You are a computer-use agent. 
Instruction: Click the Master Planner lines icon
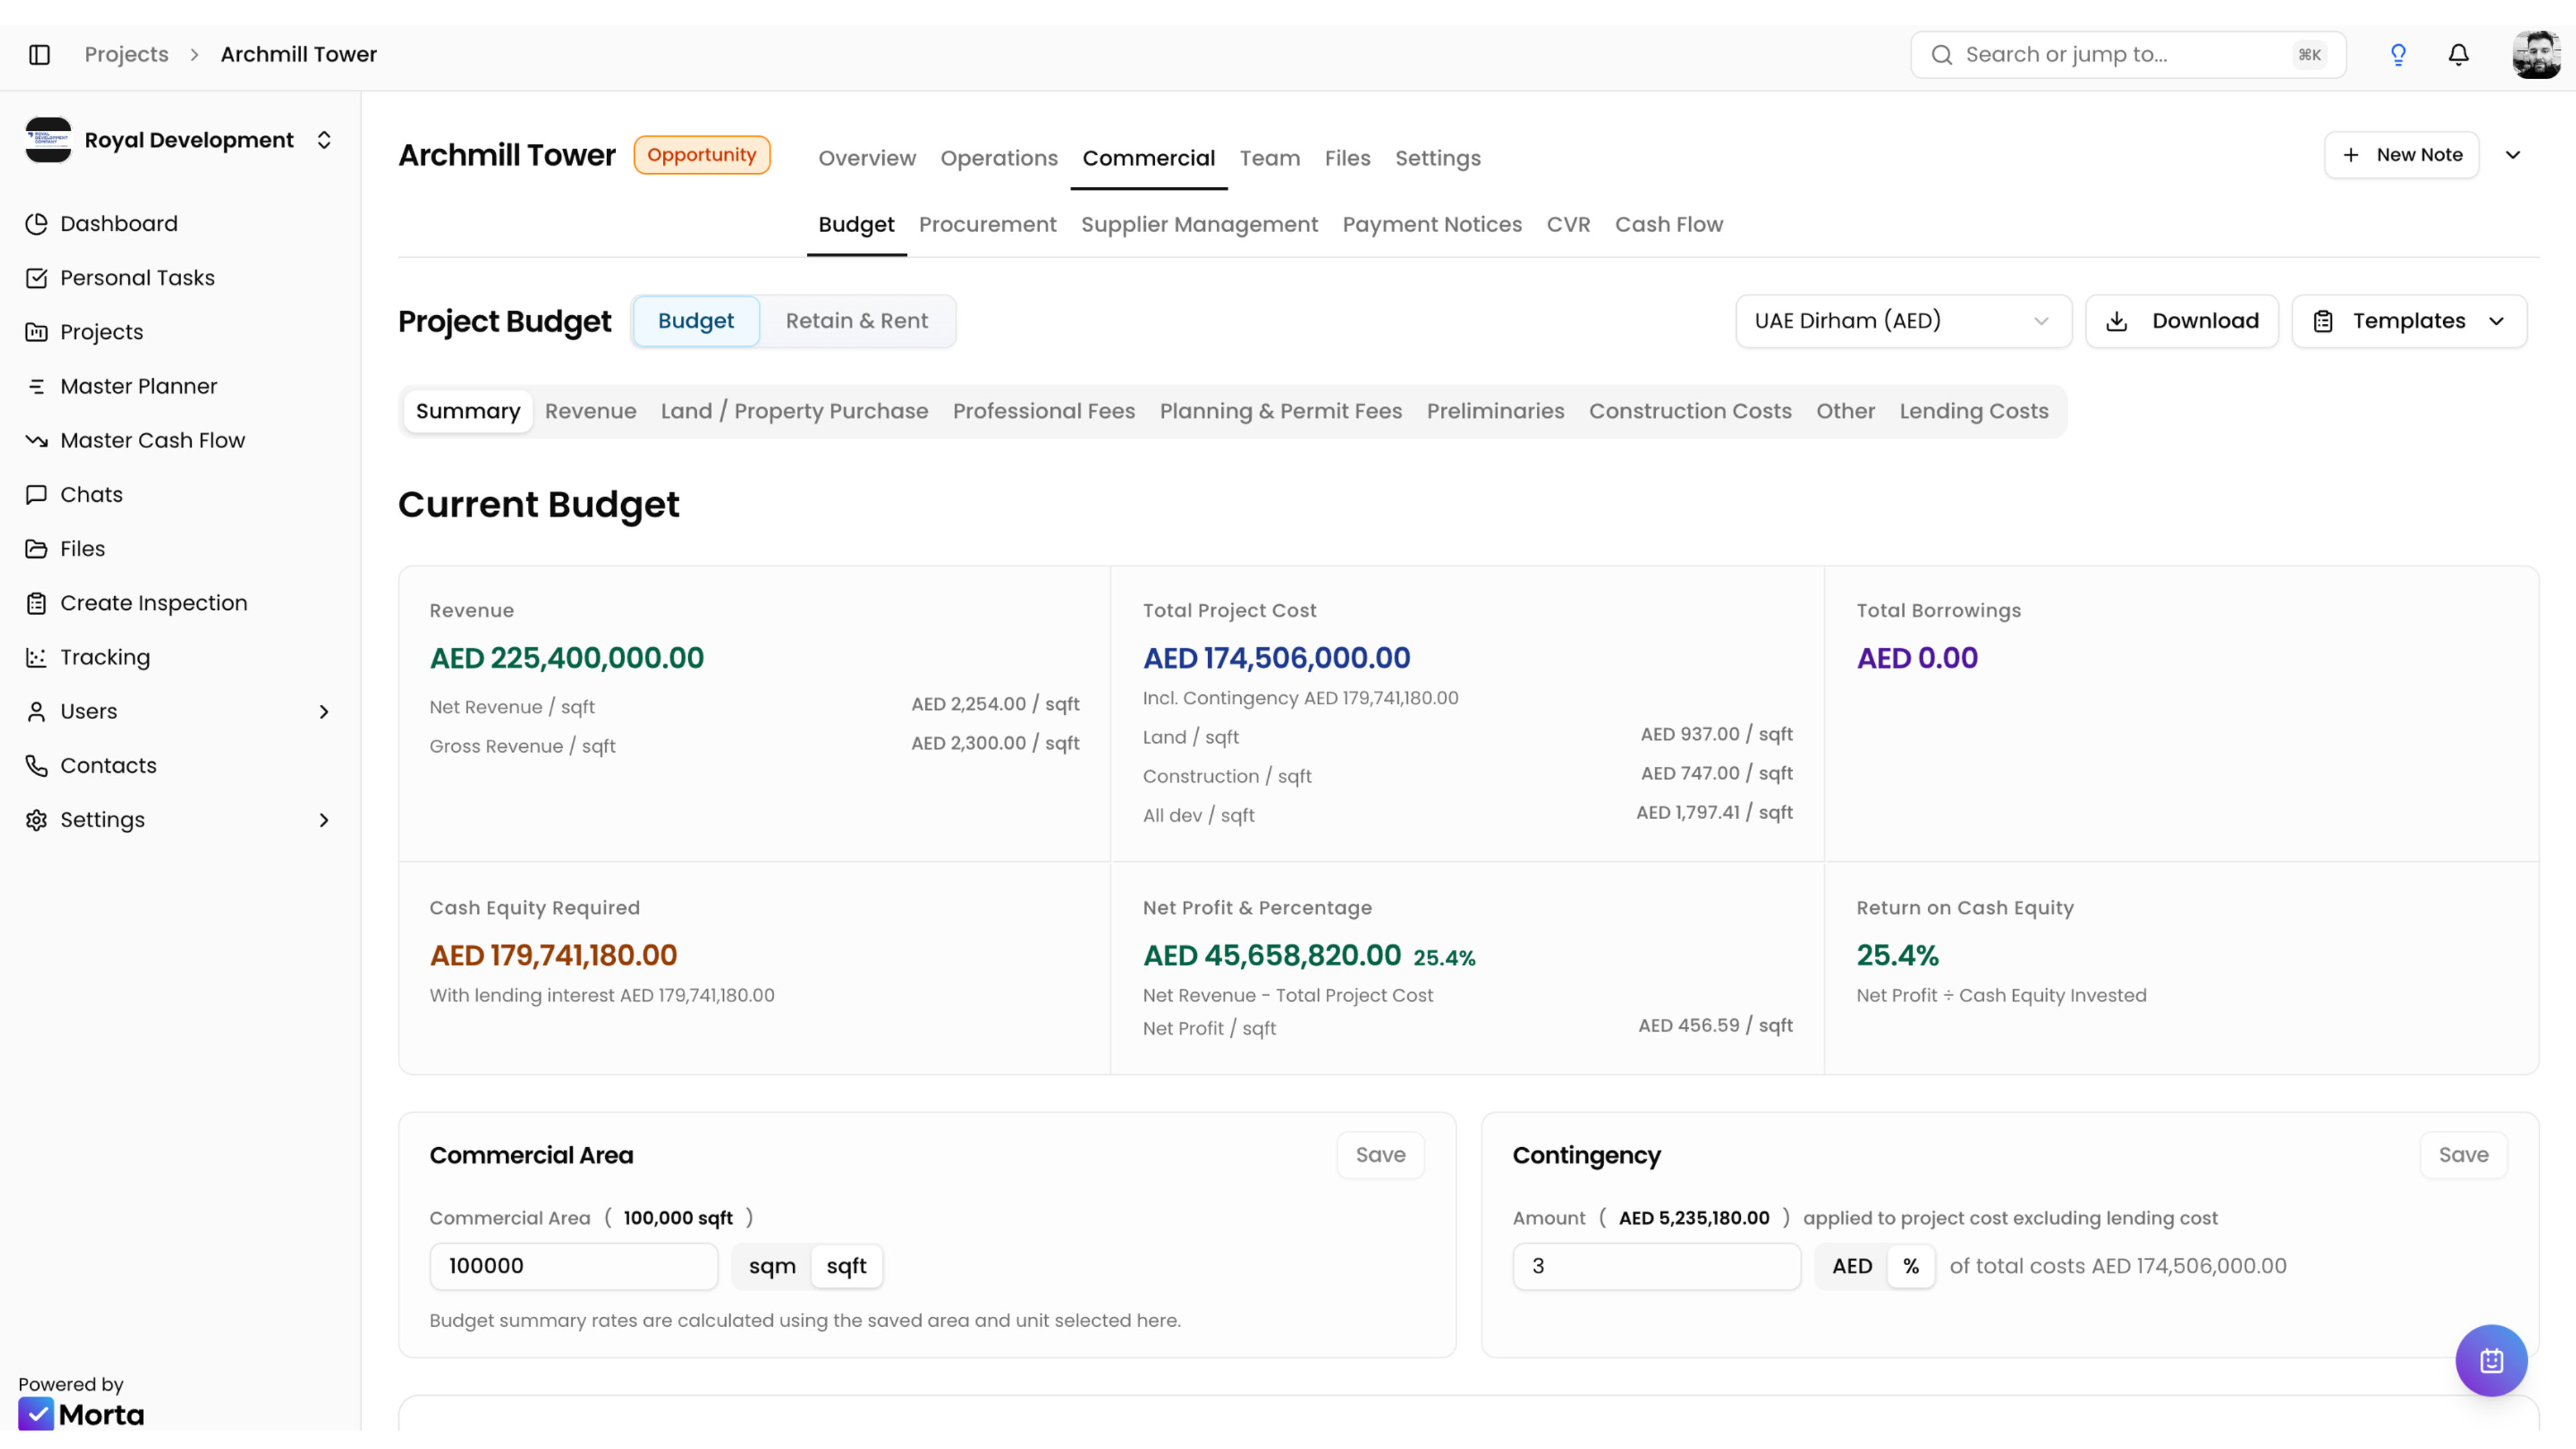tap(37, 386)
